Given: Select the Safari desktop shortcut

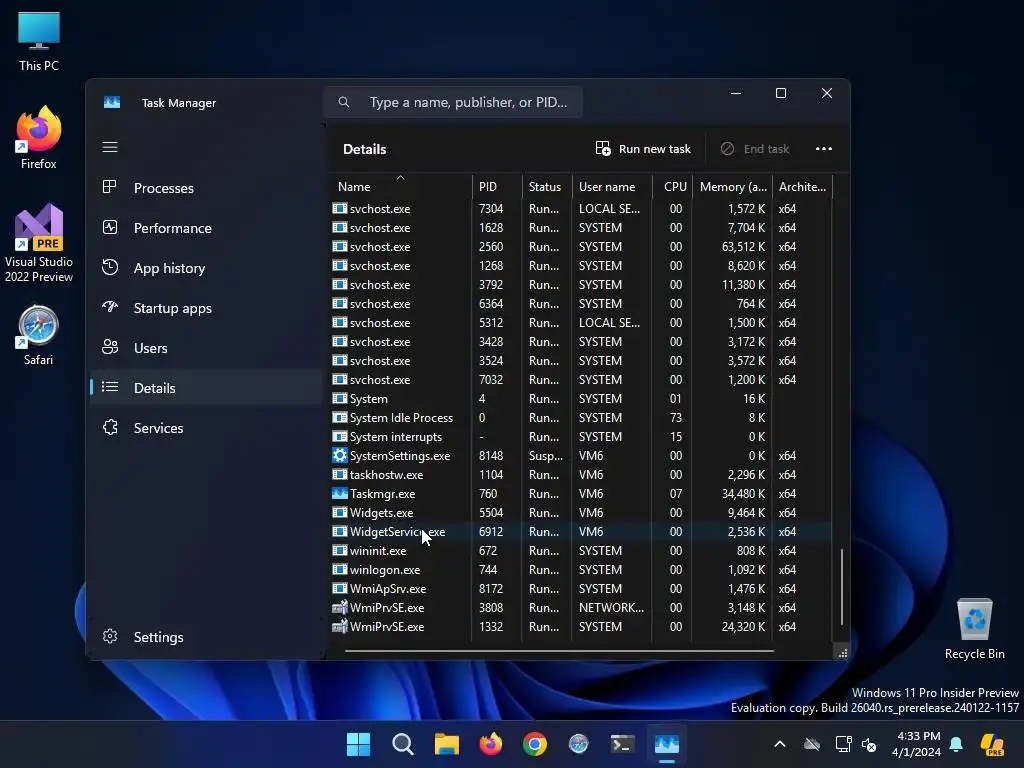Looking at the screenshot, I should click(39, 335).
